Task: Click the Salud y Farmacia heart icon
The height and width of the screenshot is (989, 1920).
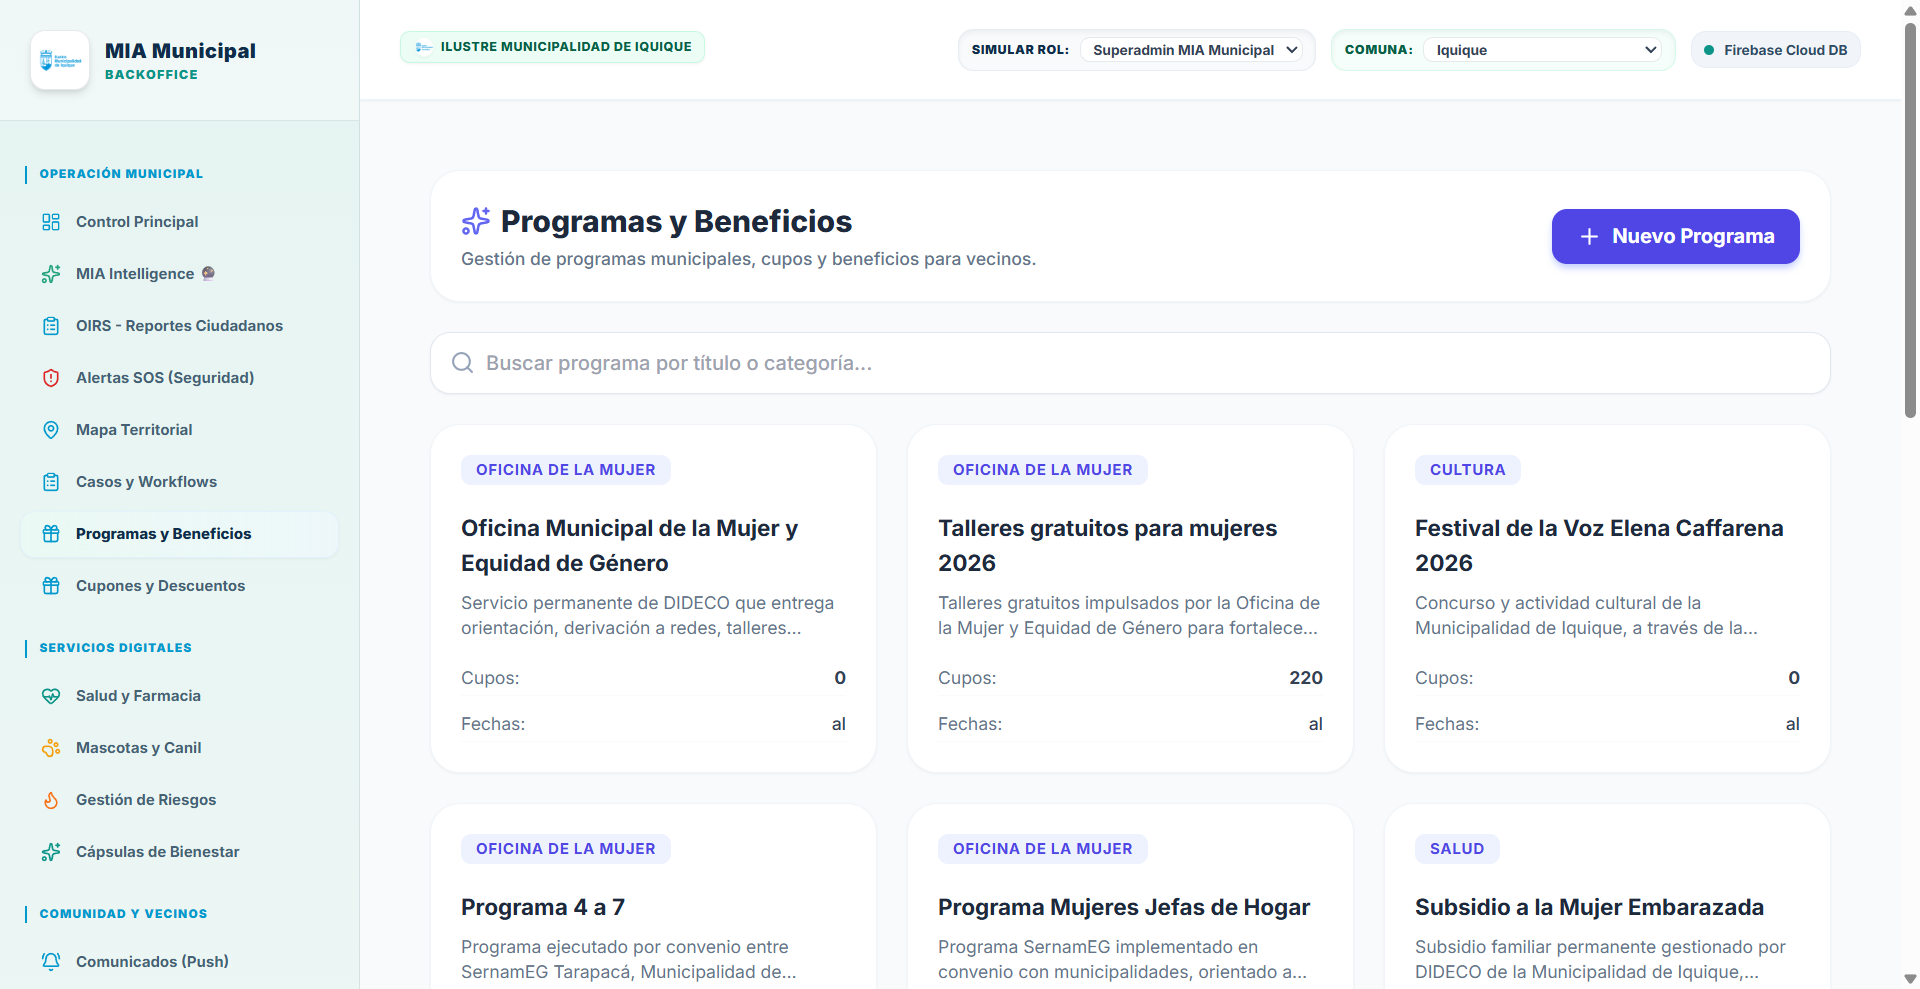Action: point(51,696)
